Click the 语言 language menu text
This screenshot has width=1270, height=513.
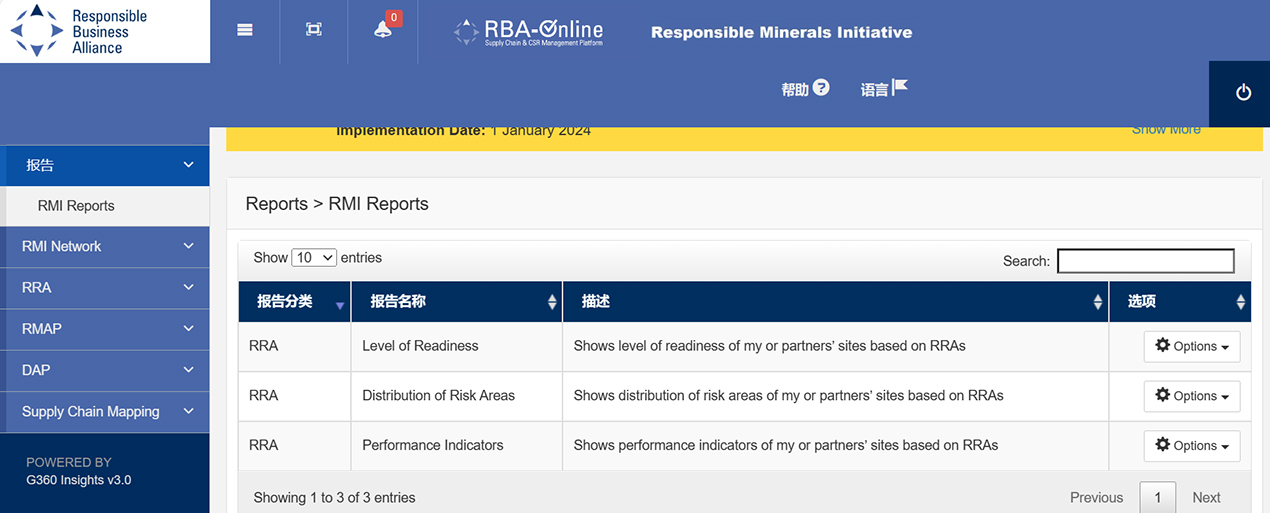(x=874, y=89)
